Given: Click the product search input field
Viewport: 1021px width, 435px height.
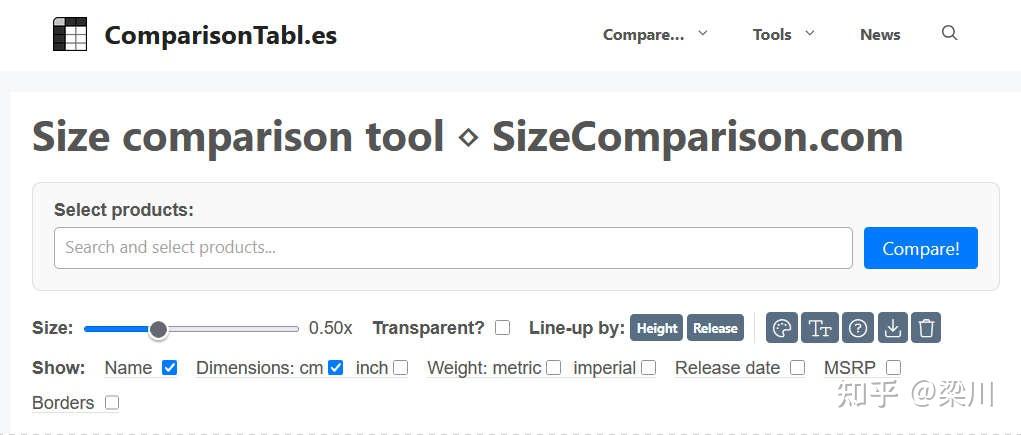Looking at the screenshot, I should [x=453, y=248].
